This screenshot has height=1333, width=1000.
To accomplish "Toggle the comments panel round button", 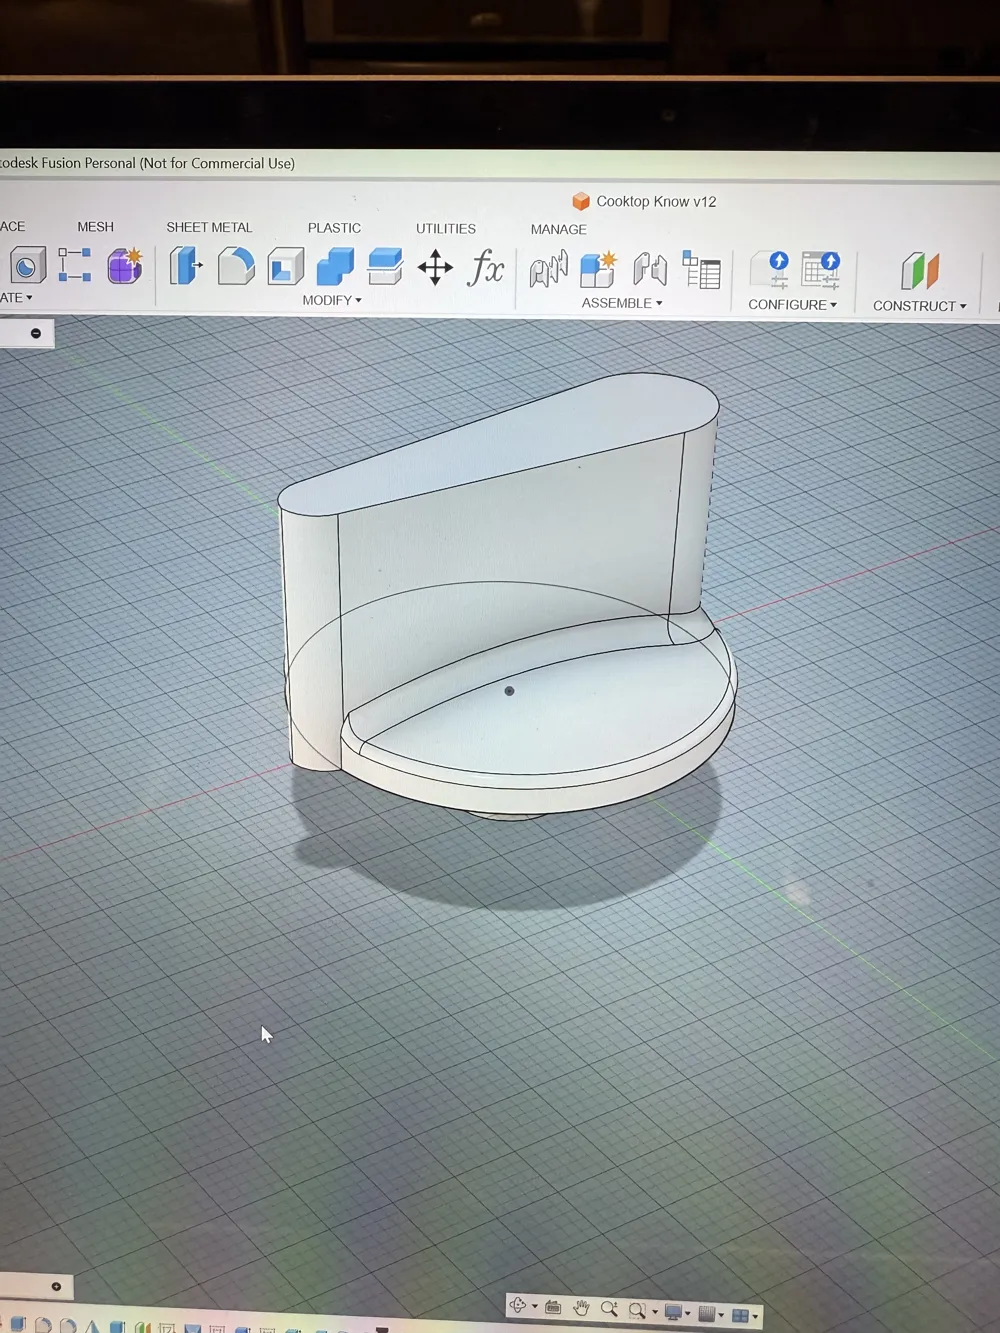I will click(56, 1287).
